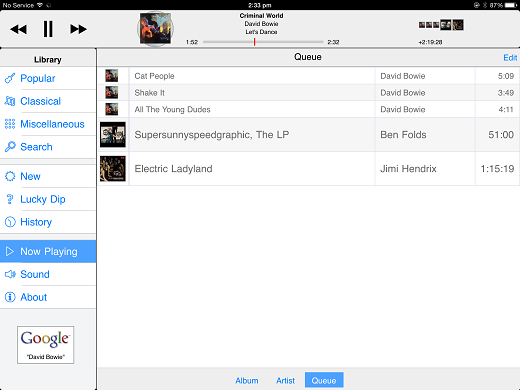Select the Queue tab
The width and height of the screenshot is (520, 390).
click(x=324, y=380)
